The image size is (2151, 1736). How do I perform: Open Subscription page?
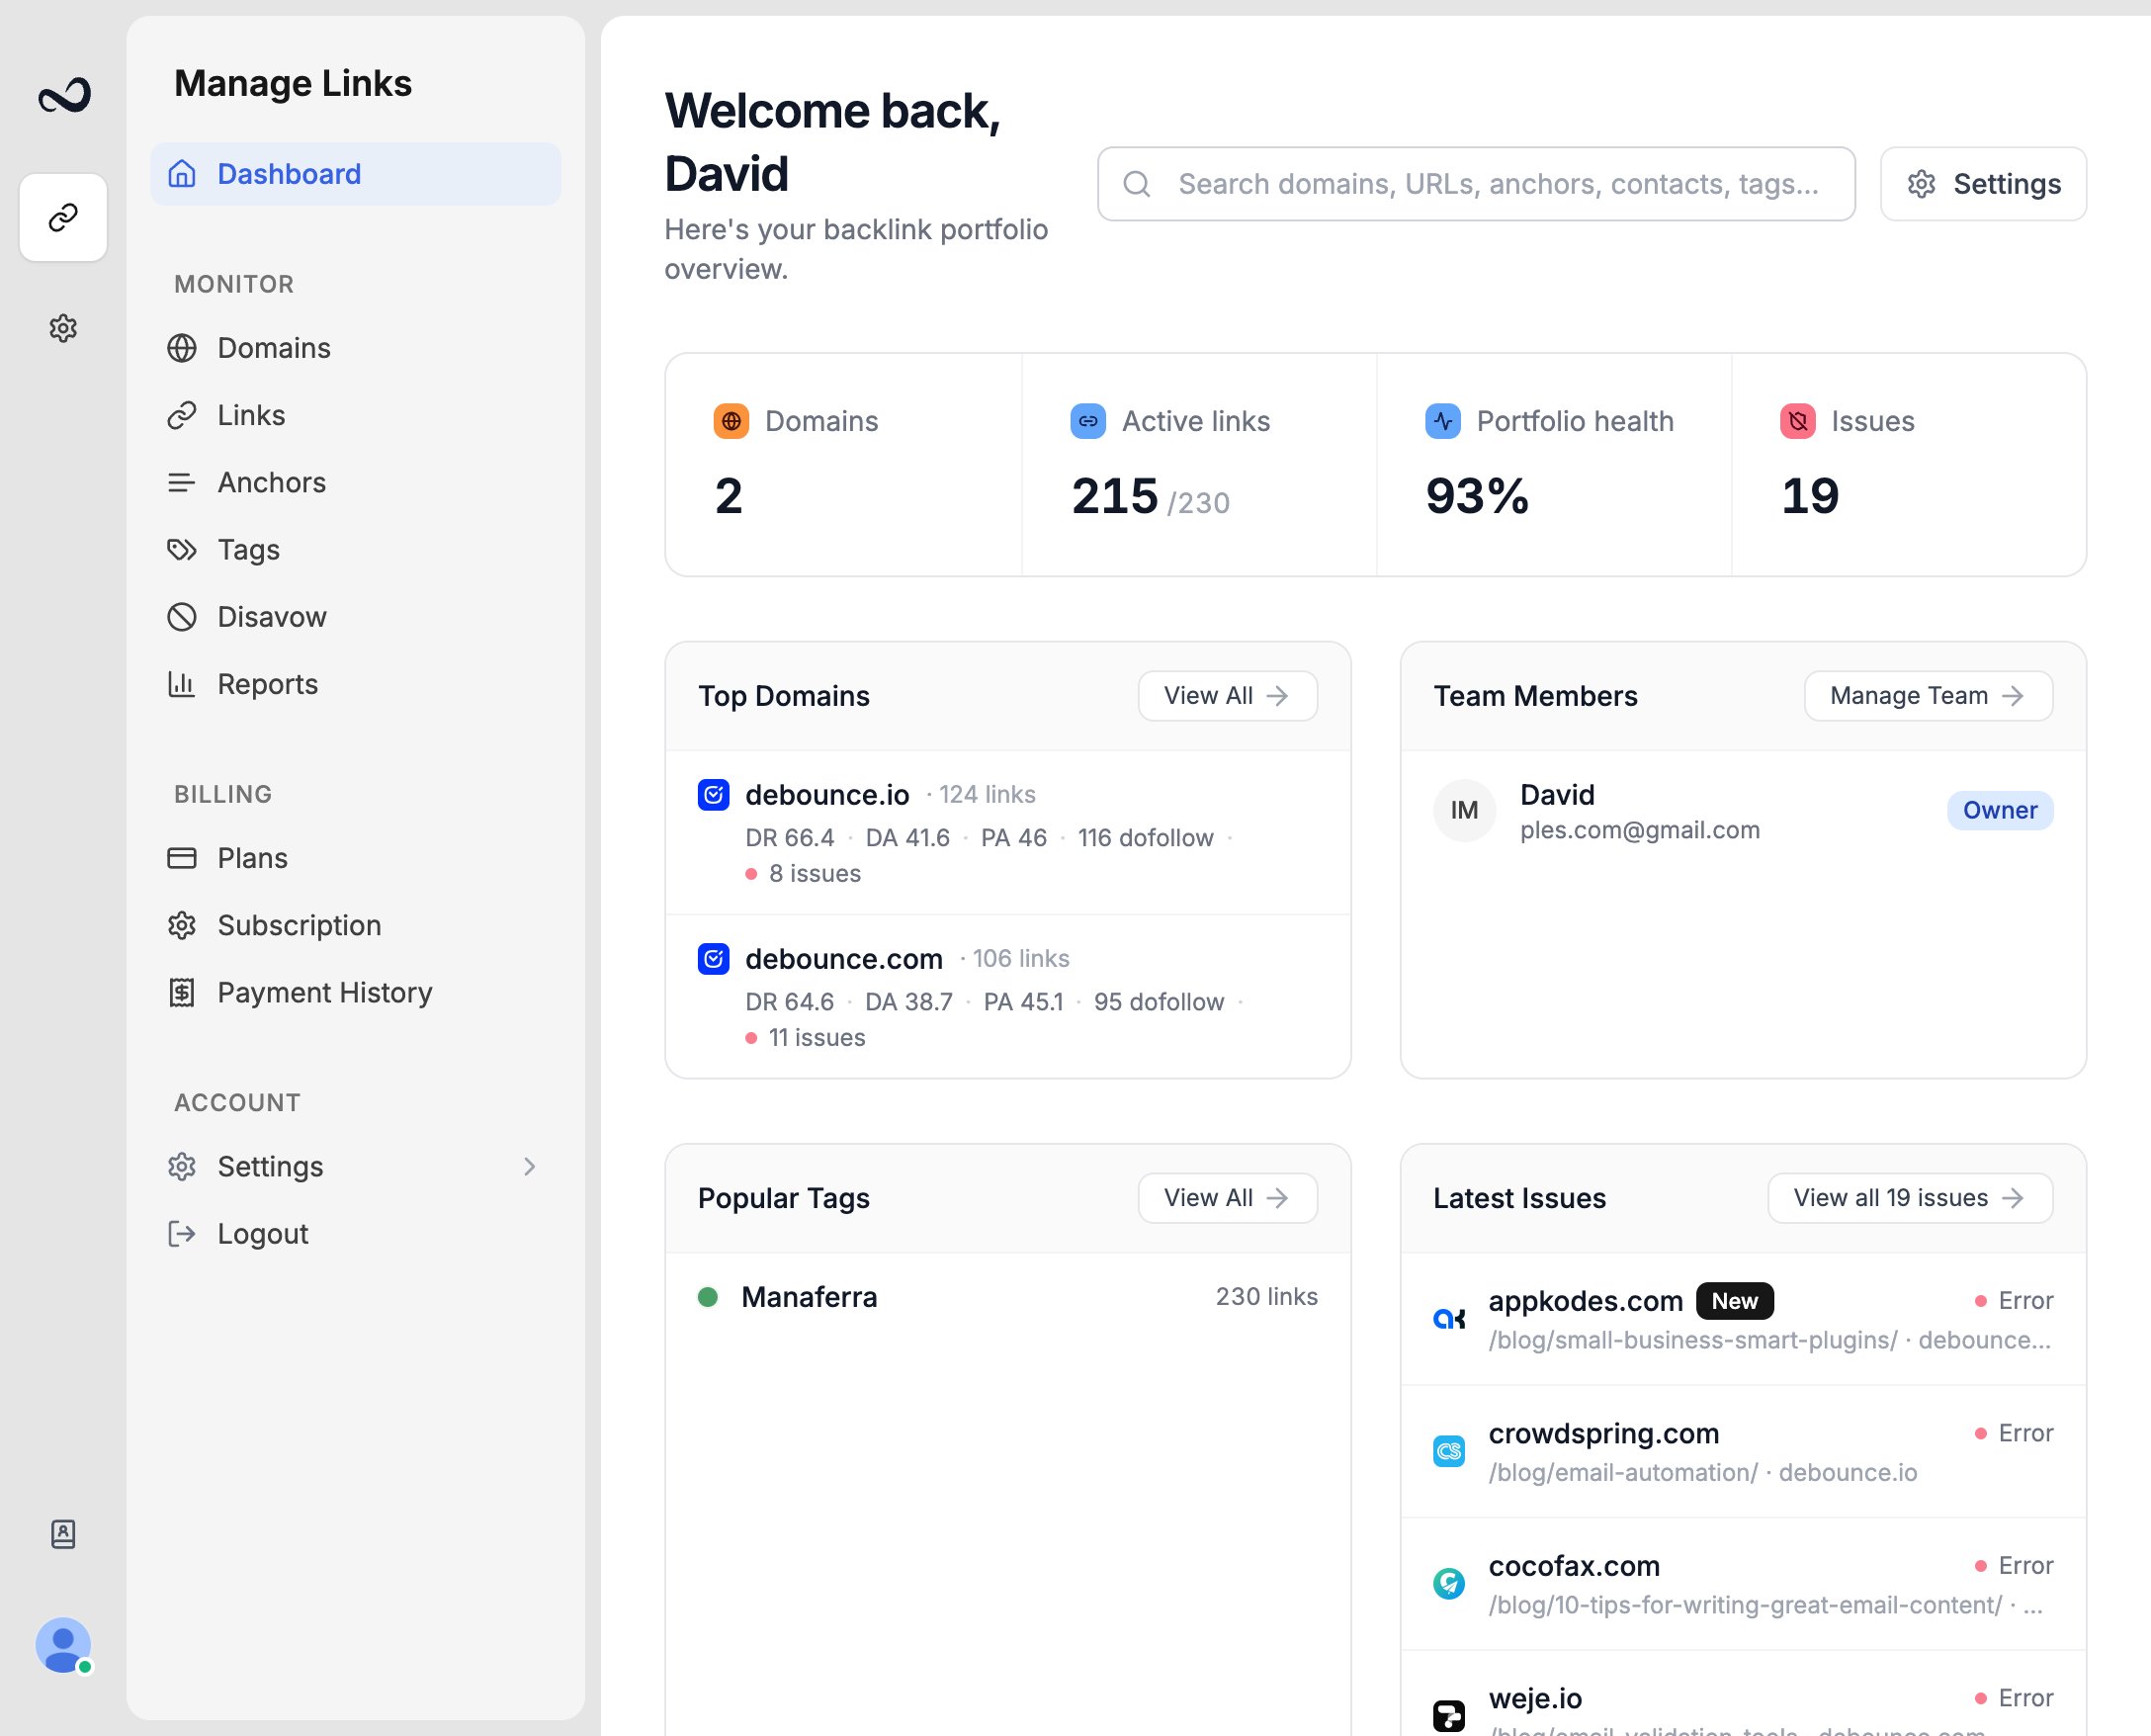tap(355, 925)
